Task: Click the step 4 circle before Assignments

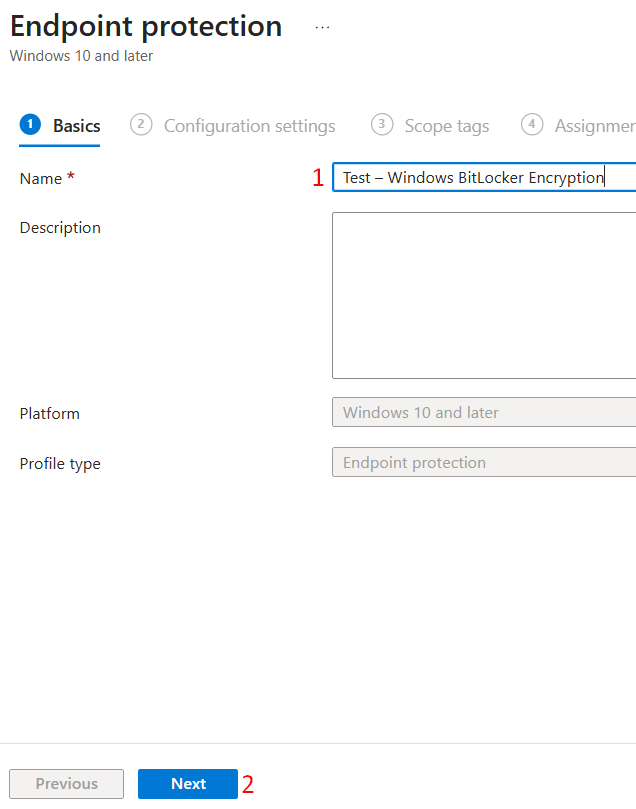Action: 533,125
